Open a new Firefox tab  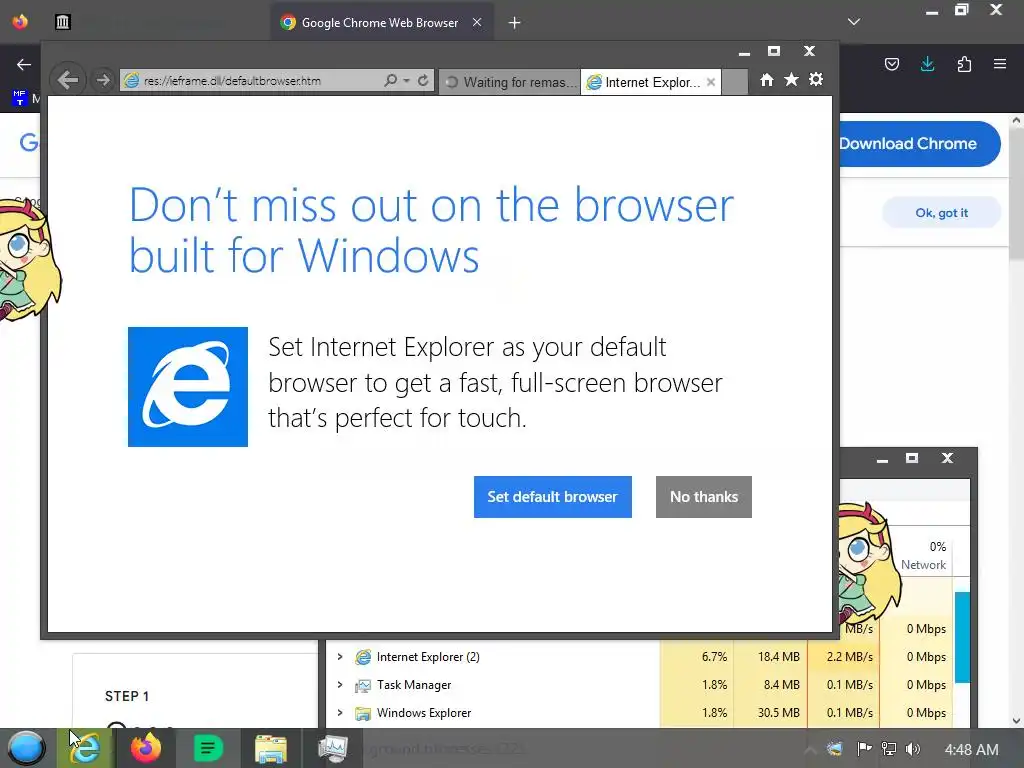515,23
